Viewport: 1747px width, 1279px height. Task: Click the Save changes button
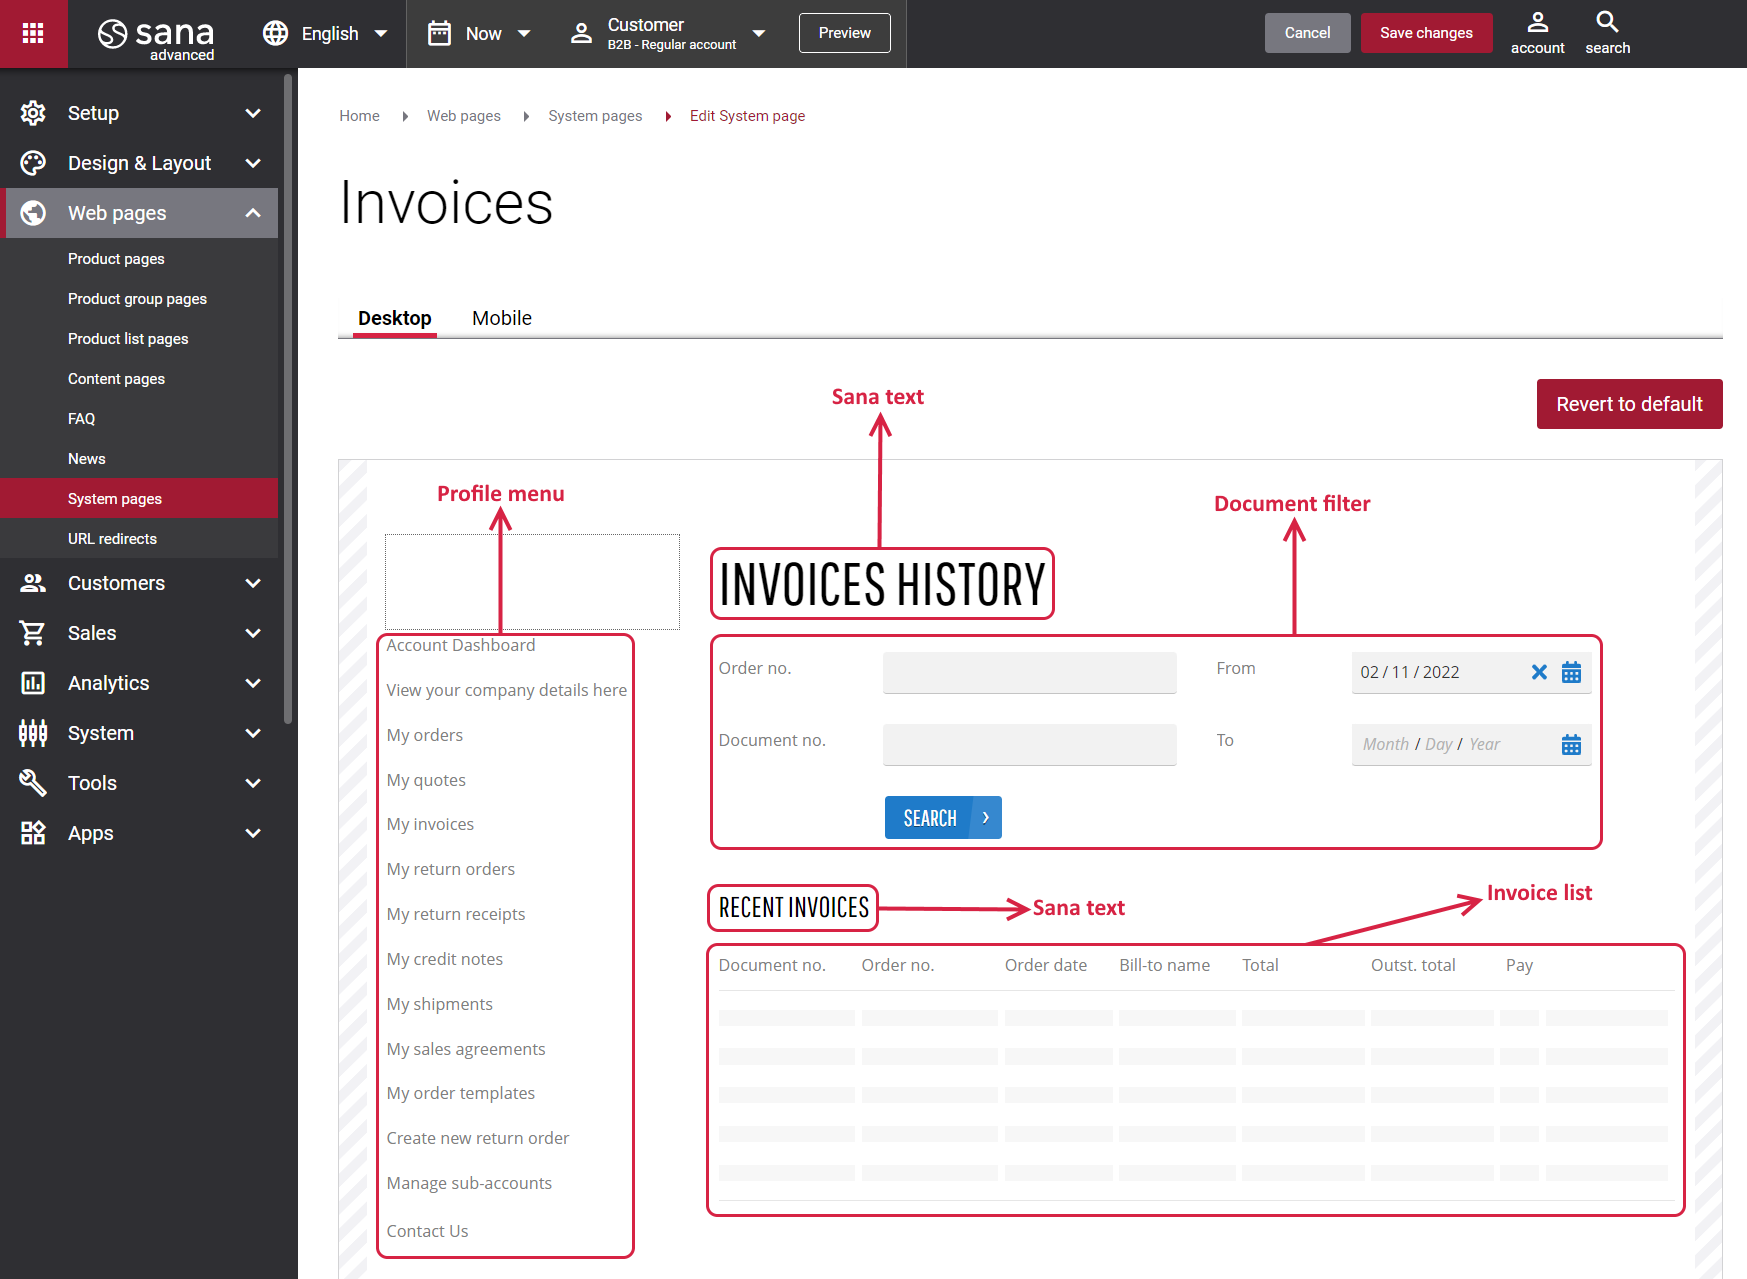[1426, 32]
